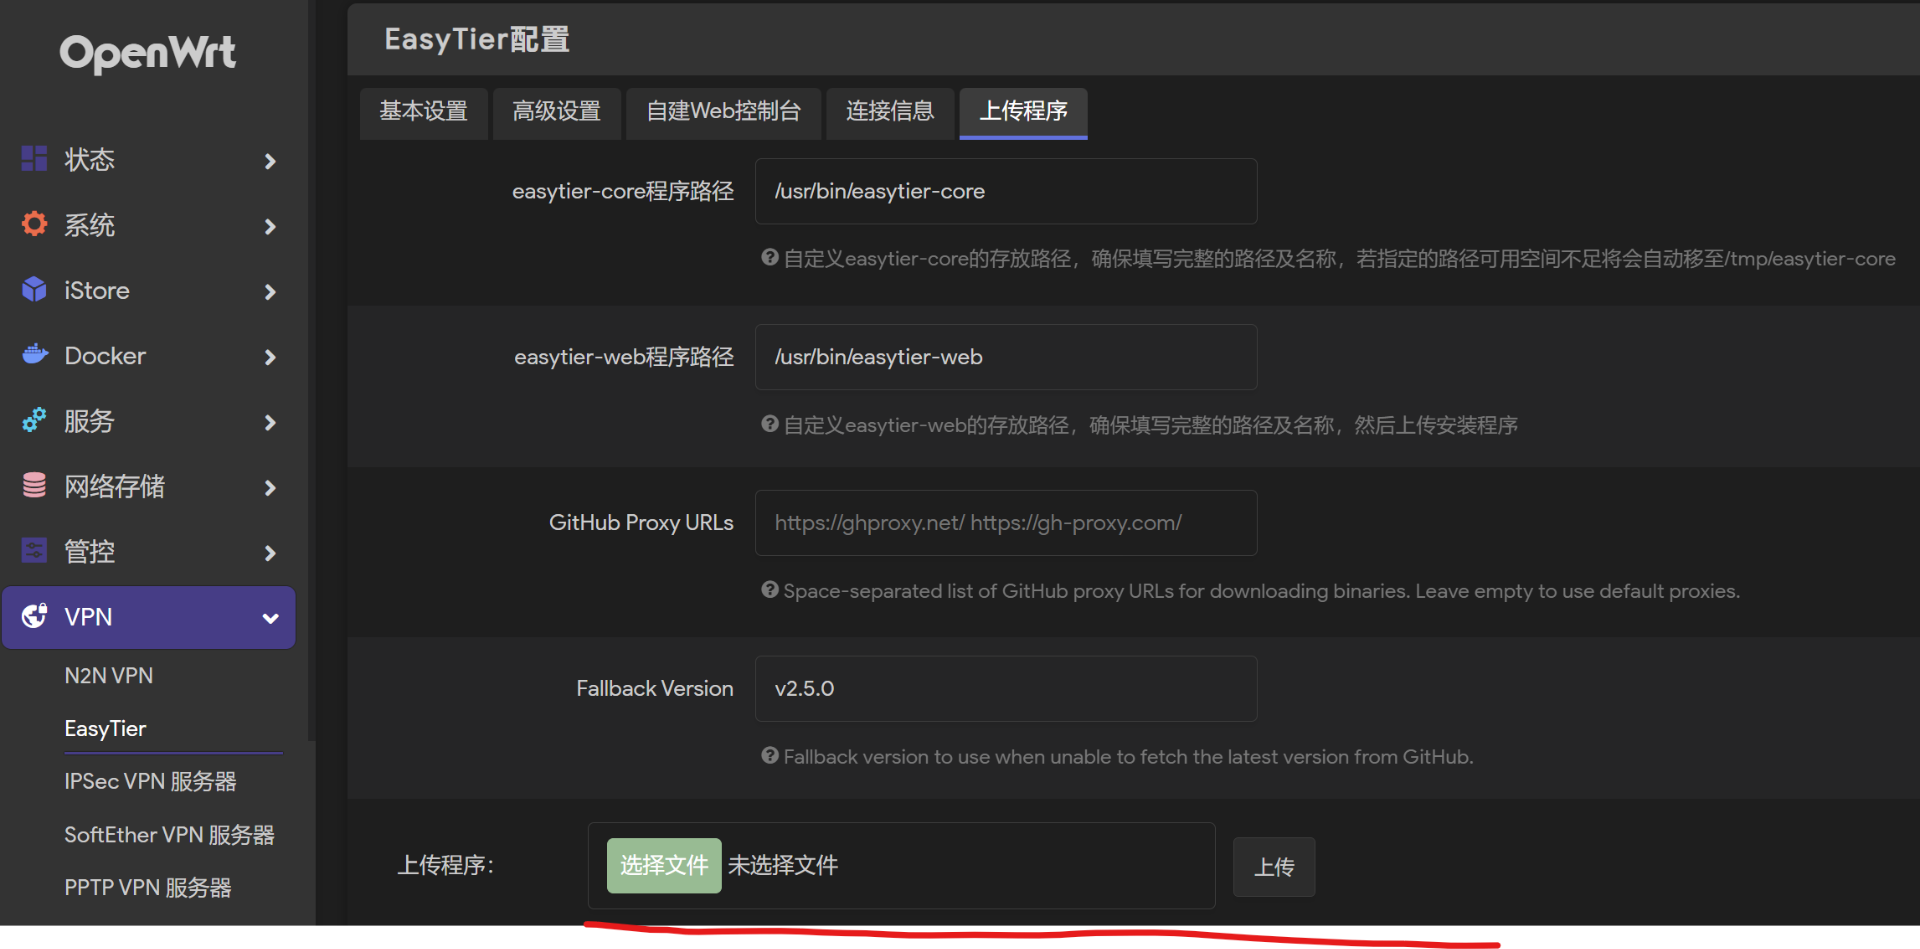The image size is (1920, 949).
Task: Click the VPN menu label
Action: [x=88, y=617]
